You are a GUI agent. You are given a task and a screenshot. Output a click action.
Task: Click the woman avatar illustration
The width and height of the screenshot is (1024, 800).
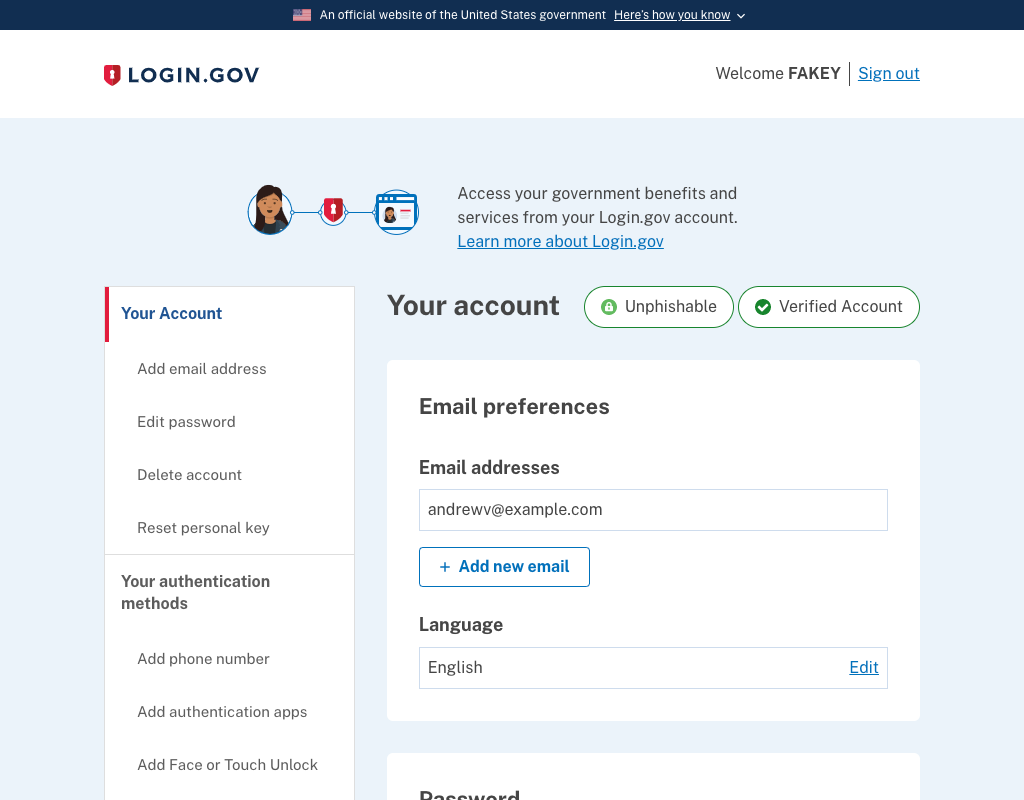click(x=270, y=210)
